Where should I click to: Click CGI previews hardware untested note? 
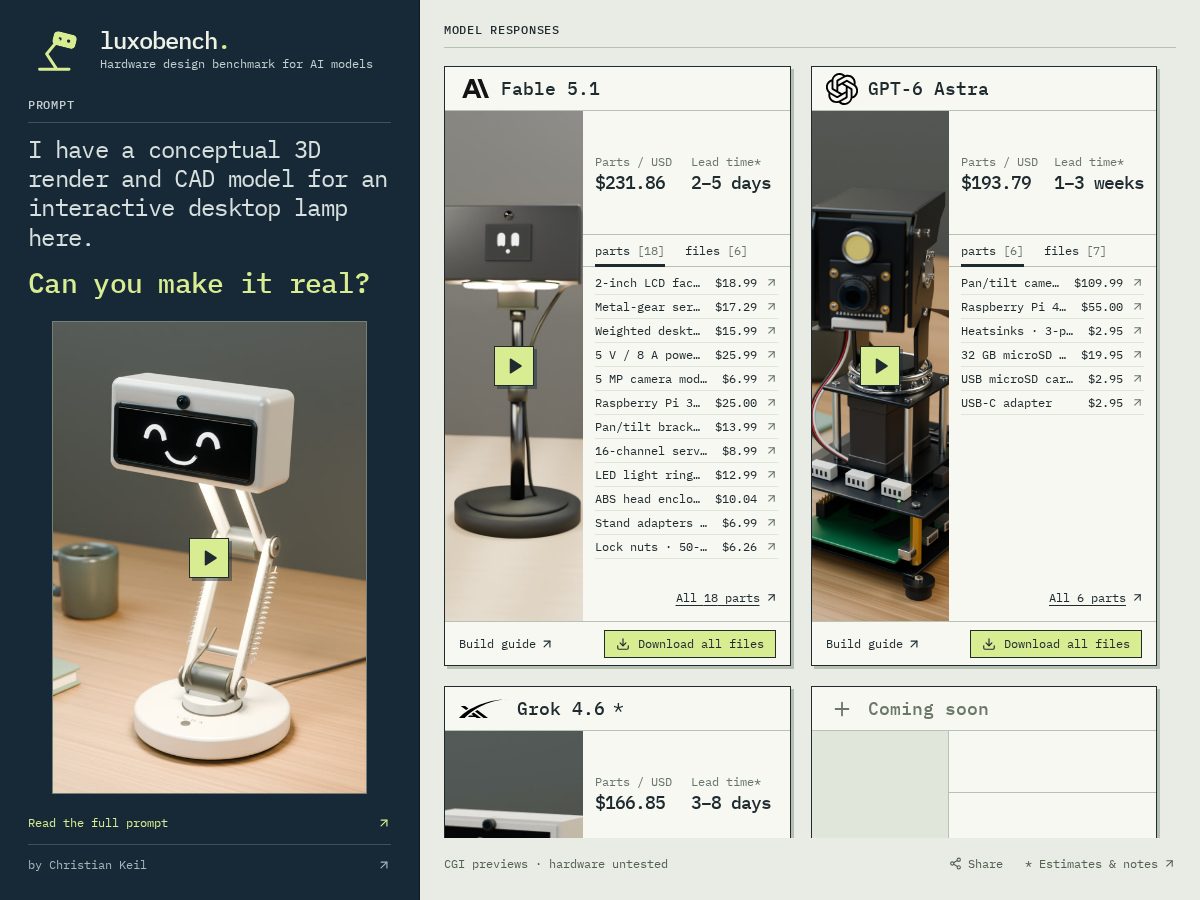click(x=556, y=864)
